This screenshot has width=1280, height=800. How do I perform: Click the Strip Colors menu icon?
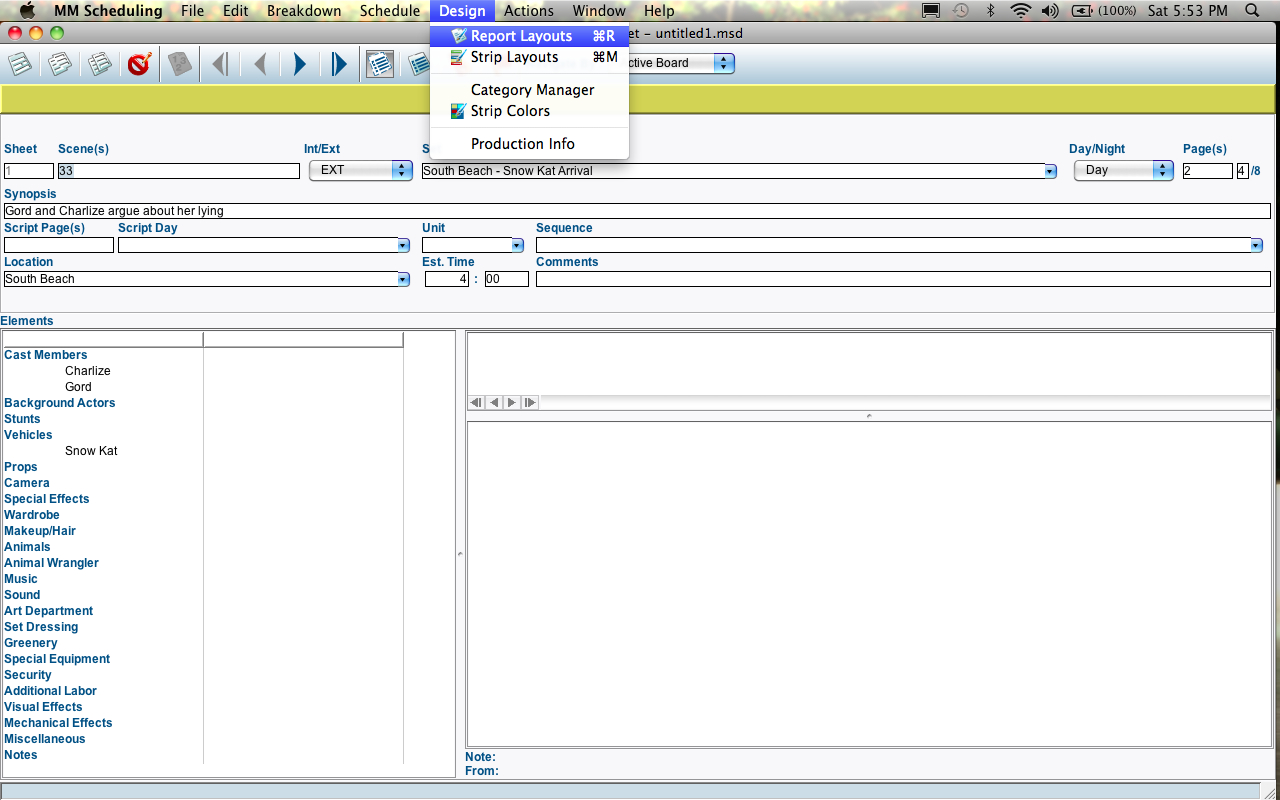tap(458, 111)
